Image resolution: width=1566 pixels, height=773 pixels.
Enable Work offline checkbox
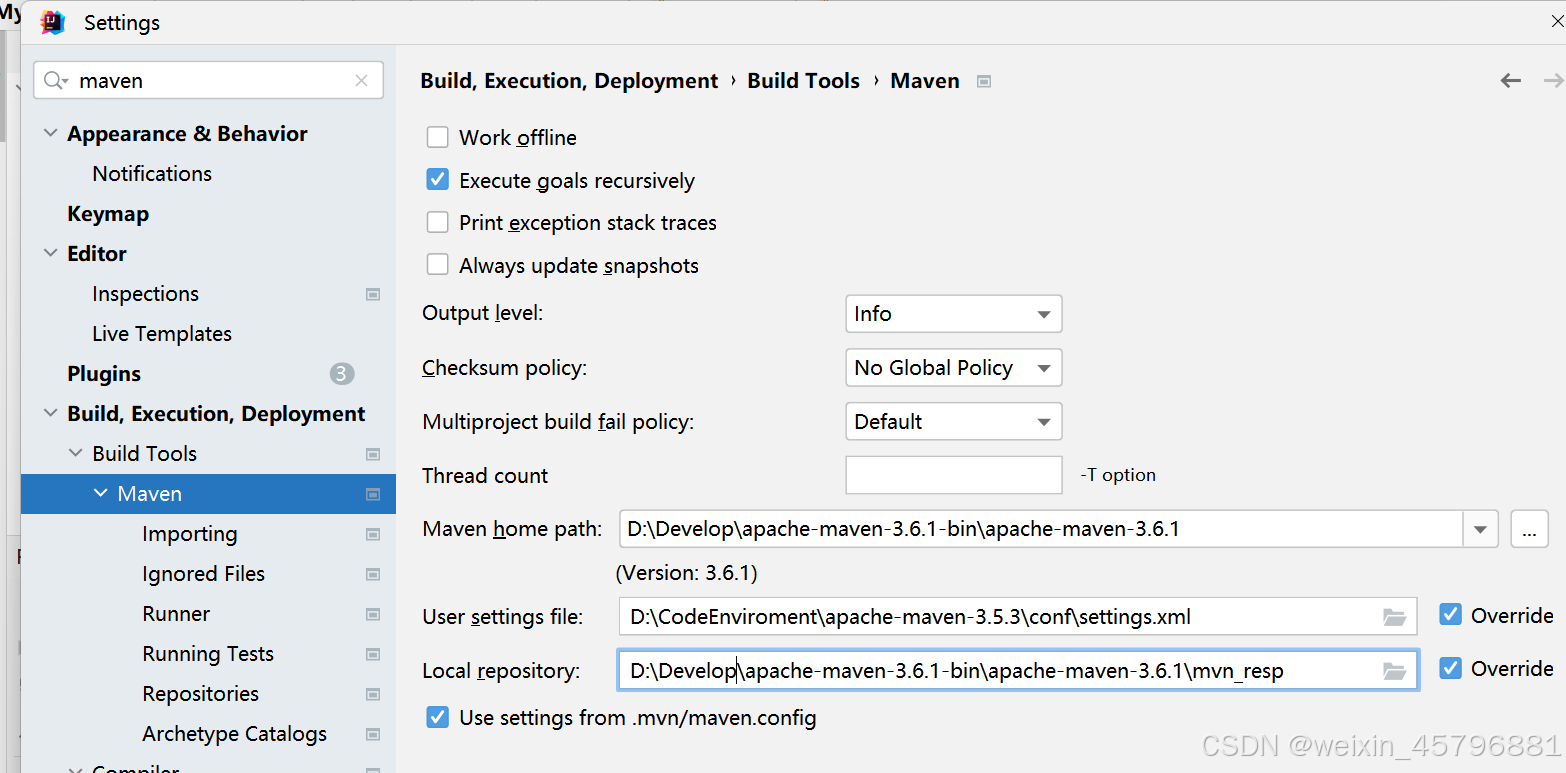(437, 137)
